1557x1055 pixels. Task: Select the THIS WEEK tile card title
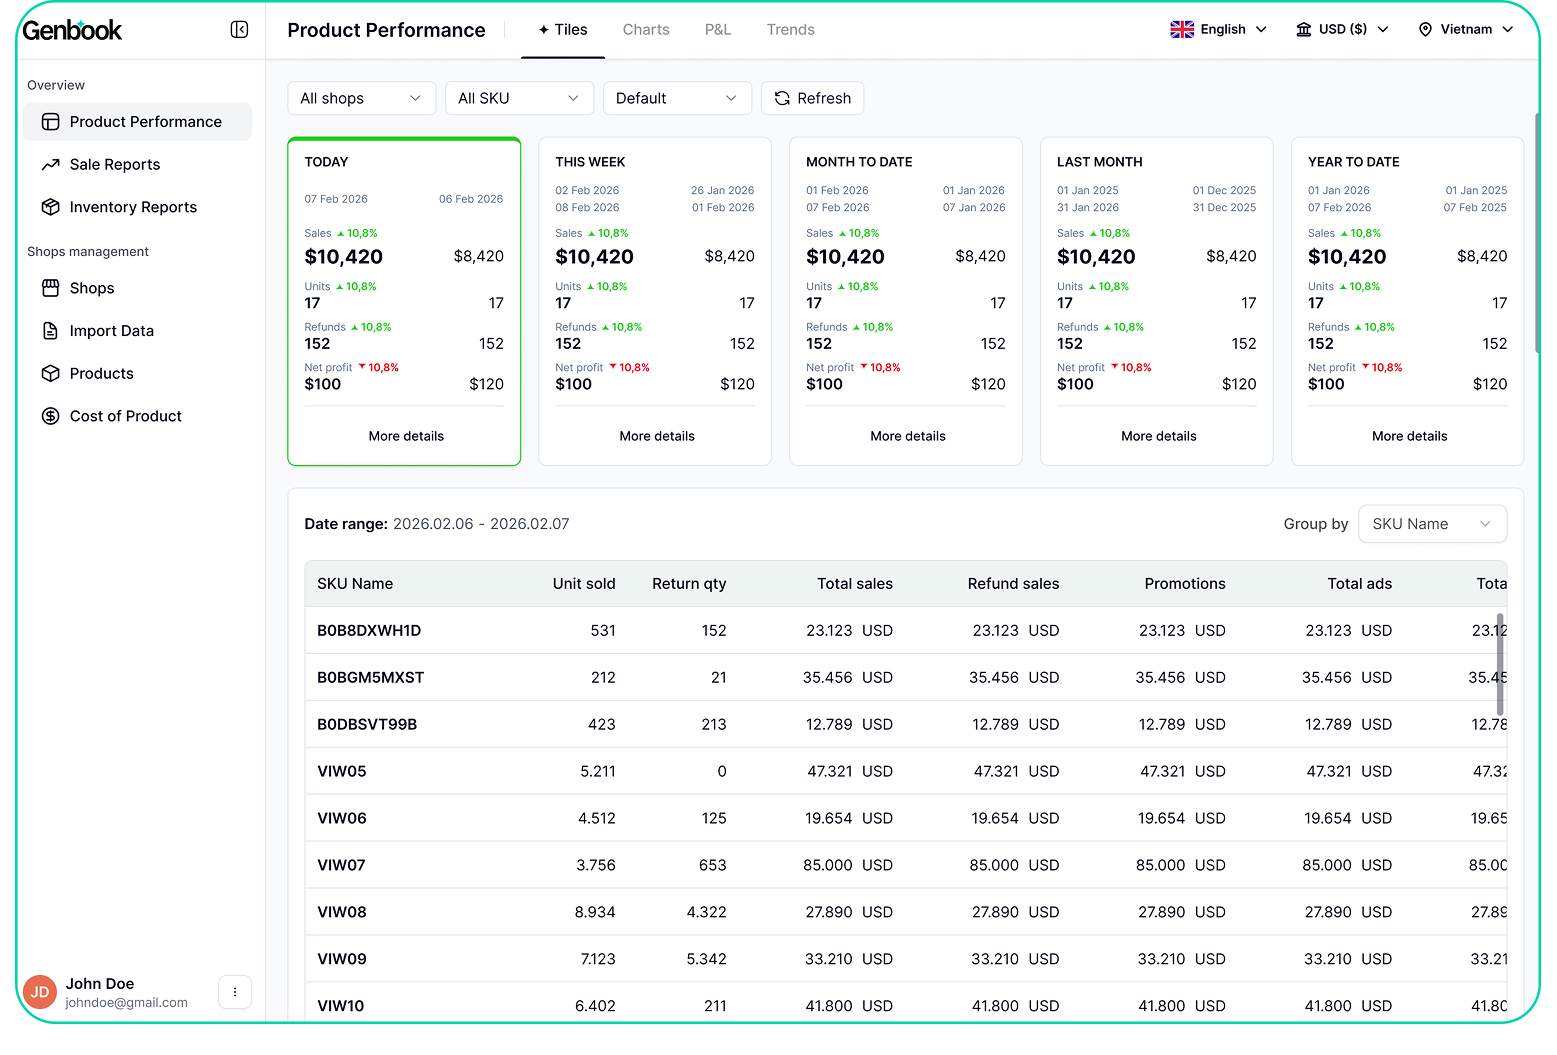click(590, 162)
